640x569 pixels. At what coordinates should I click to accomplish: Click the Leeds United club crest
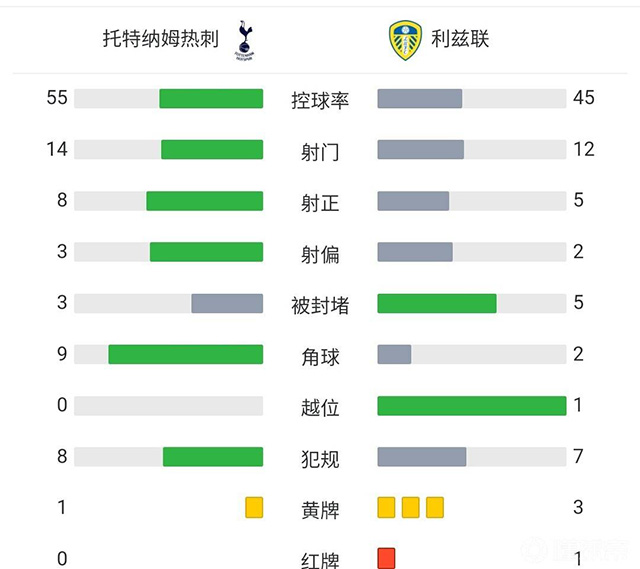click(405, 40)
